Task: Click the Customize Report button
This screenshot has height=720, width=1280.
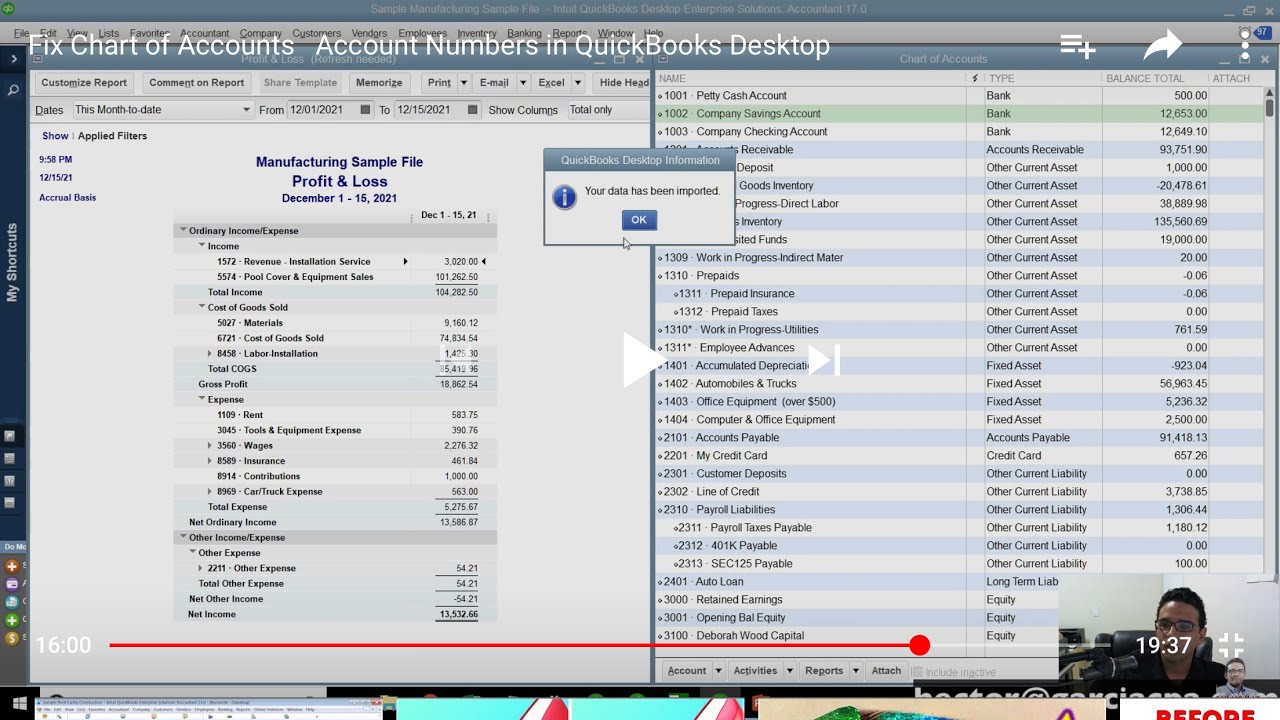Action: 84,83
